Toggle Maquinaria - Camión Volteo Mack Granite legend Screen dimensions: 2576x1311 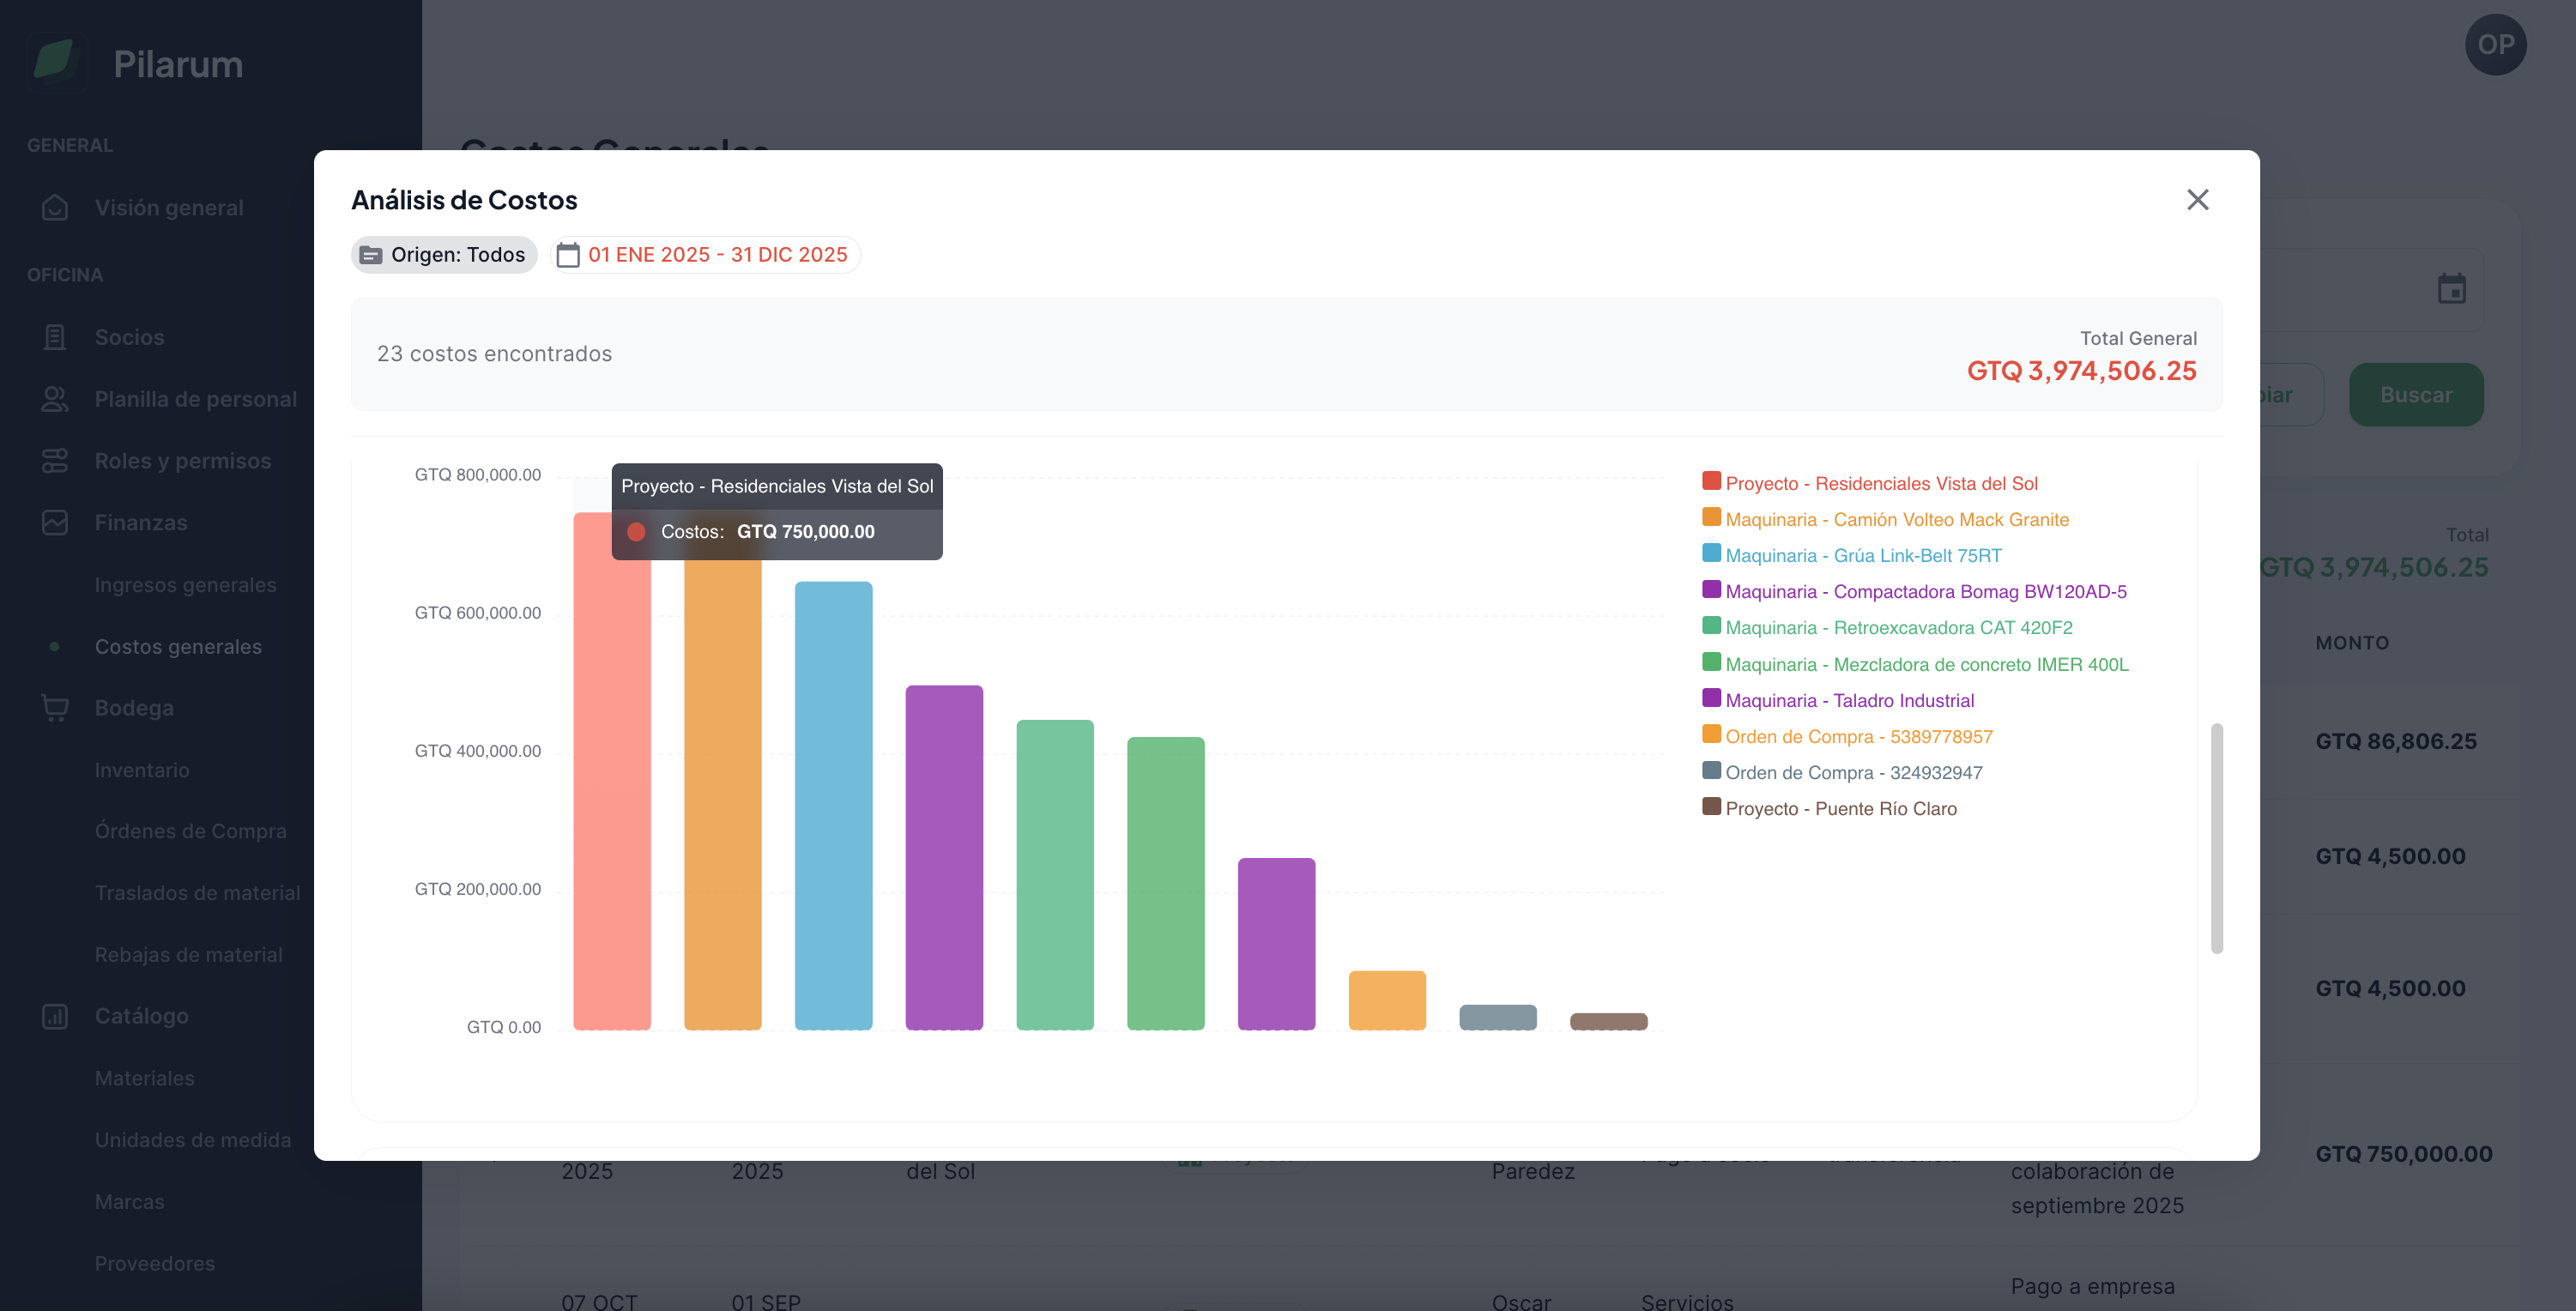point(1896,520)
